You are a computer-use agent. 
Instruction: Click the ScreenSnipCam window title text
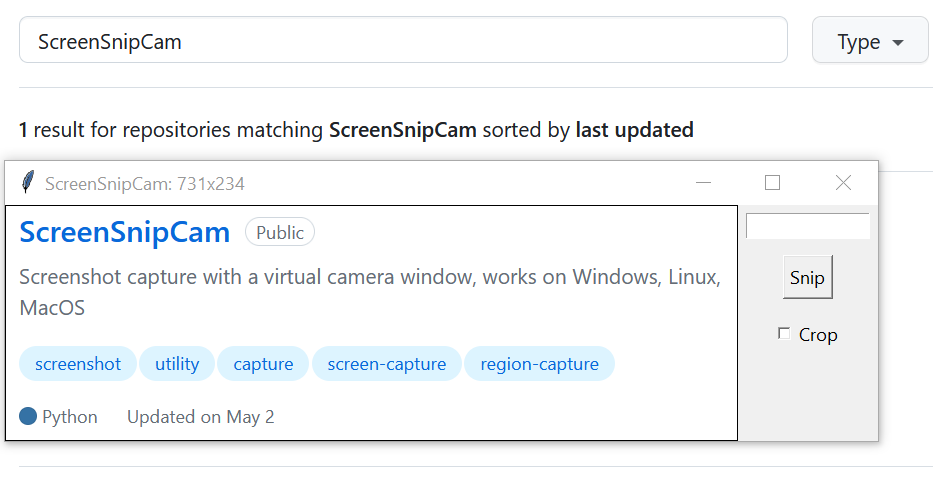(x=145, y=183)
